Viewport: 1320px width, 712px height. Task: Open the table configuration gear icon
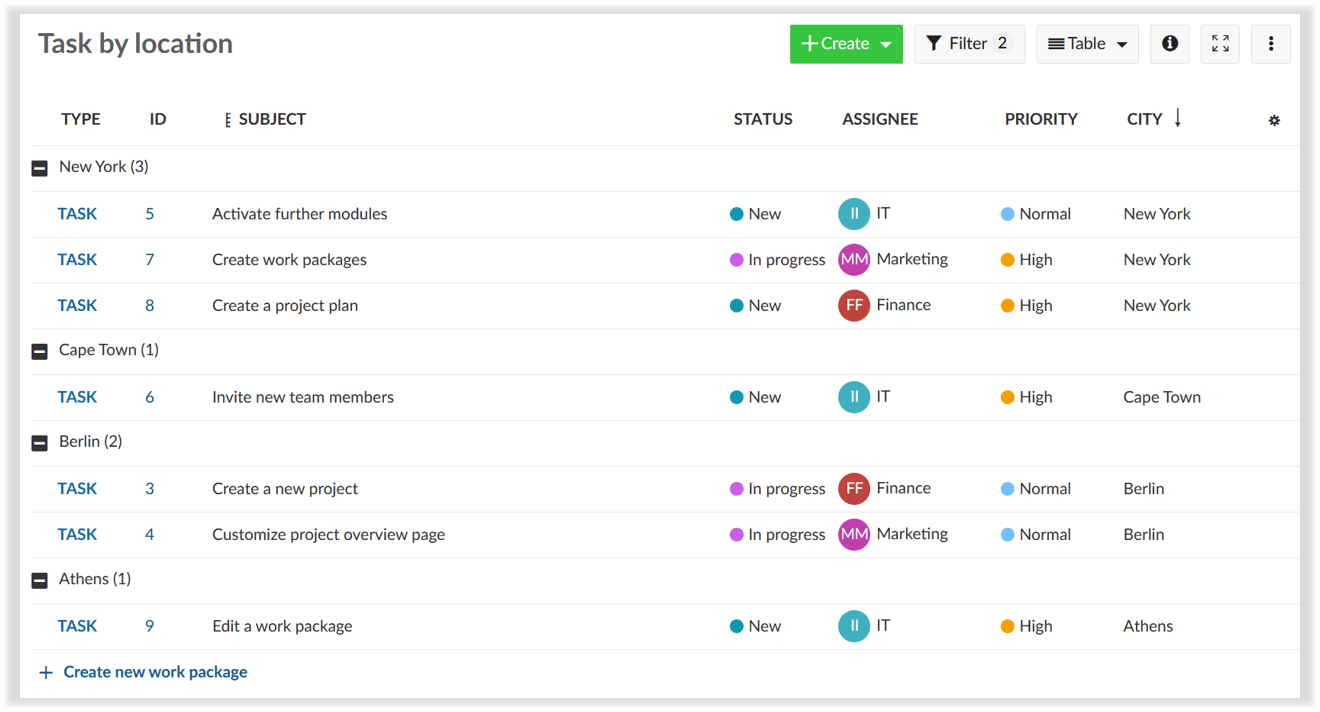[x=1274, y=119]
